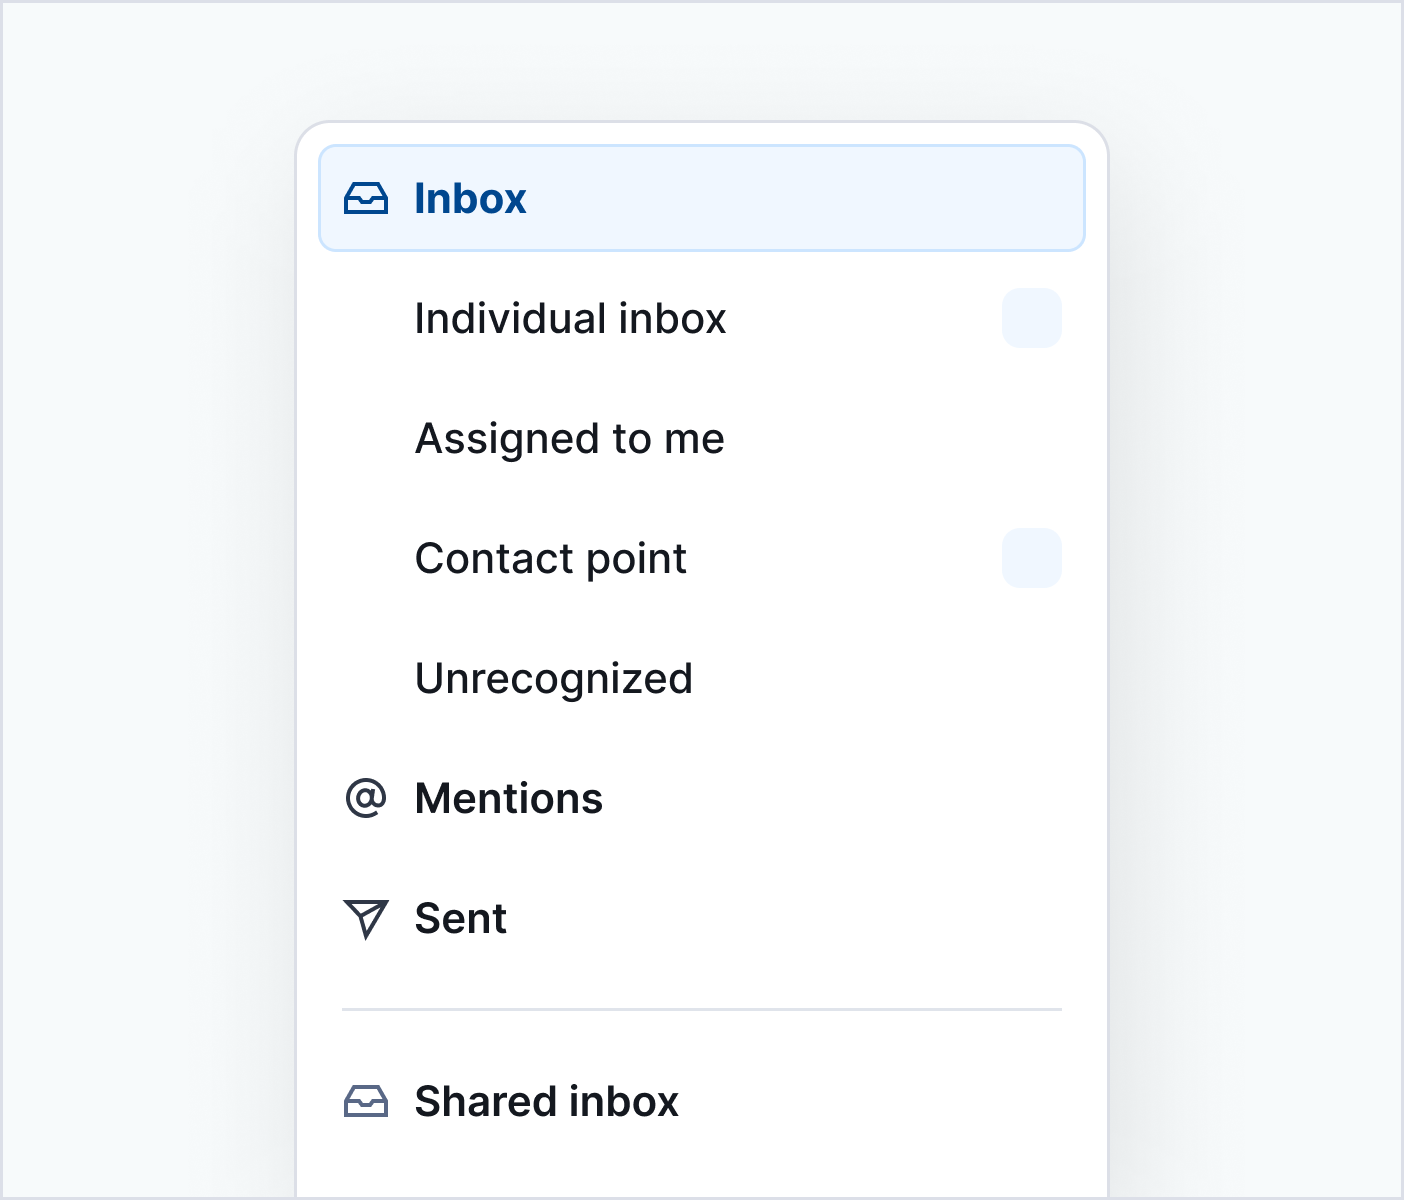Click the Sent paper plane icon
1404x1200 pixels.
click(366, 919)
